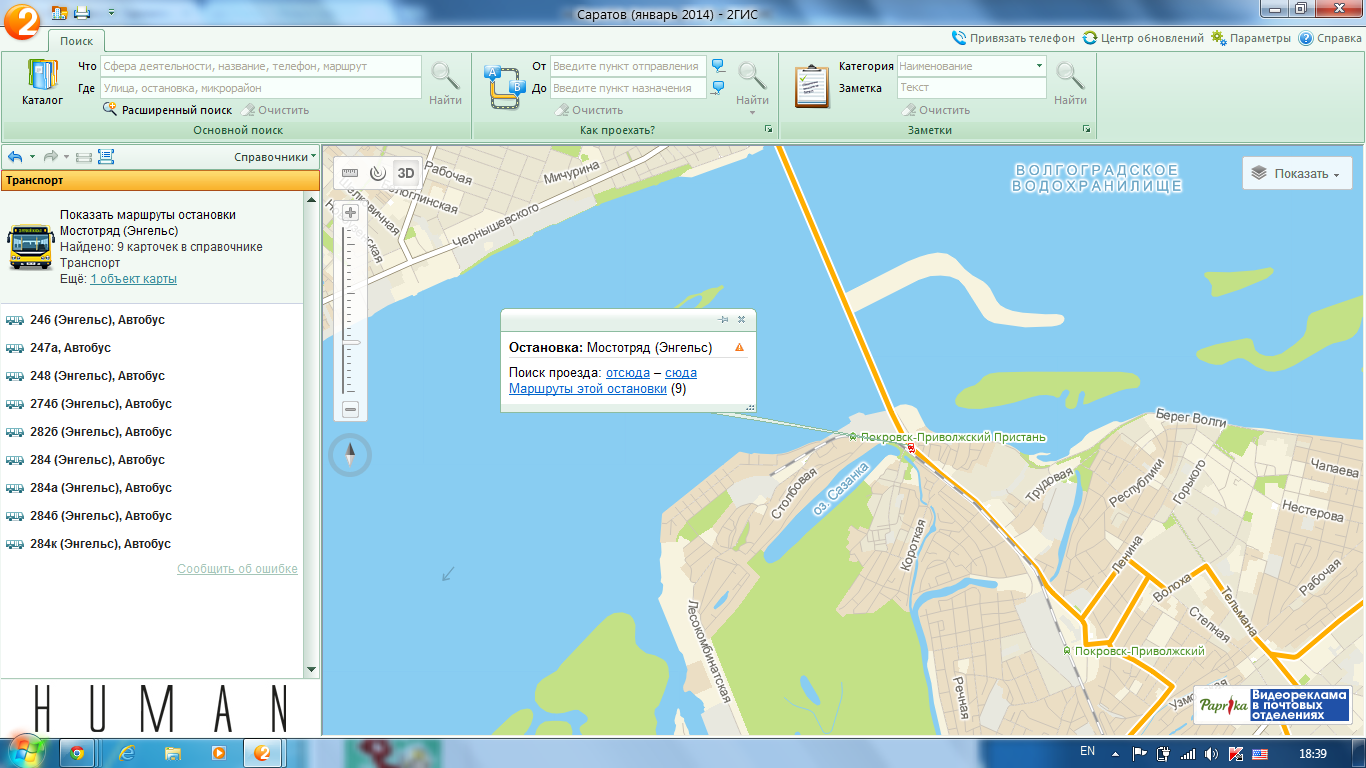Select the radius search tool on map

(x=377, y=172)
